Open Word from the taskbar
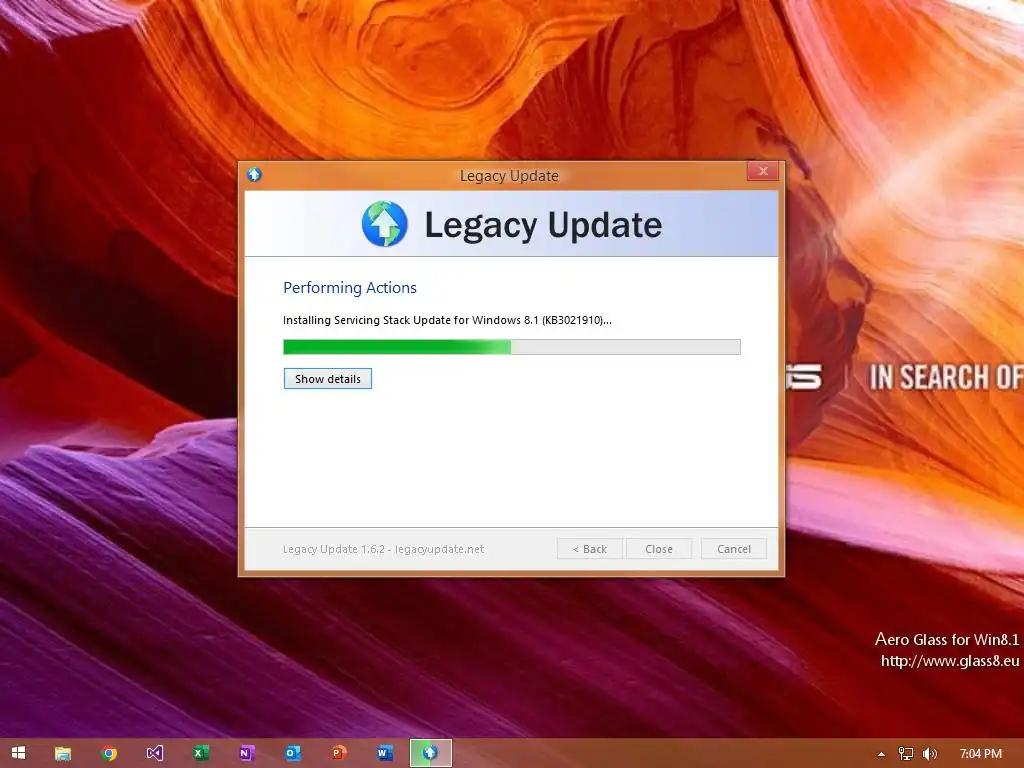The image size is (1024, 768). tap(384, 753)
